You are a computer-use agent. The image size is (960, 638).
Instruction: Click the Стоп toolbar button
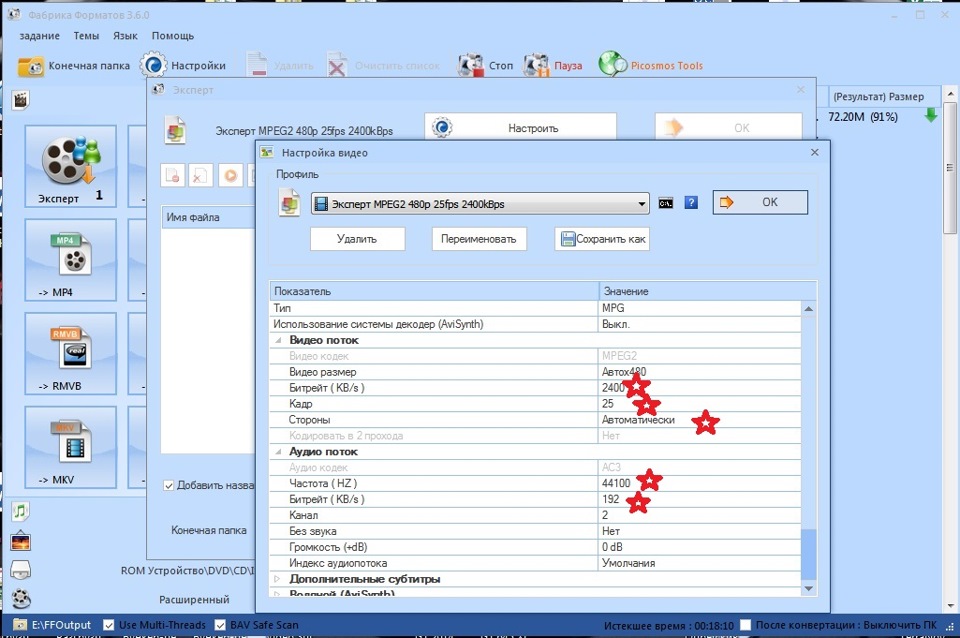click(486, 66)
